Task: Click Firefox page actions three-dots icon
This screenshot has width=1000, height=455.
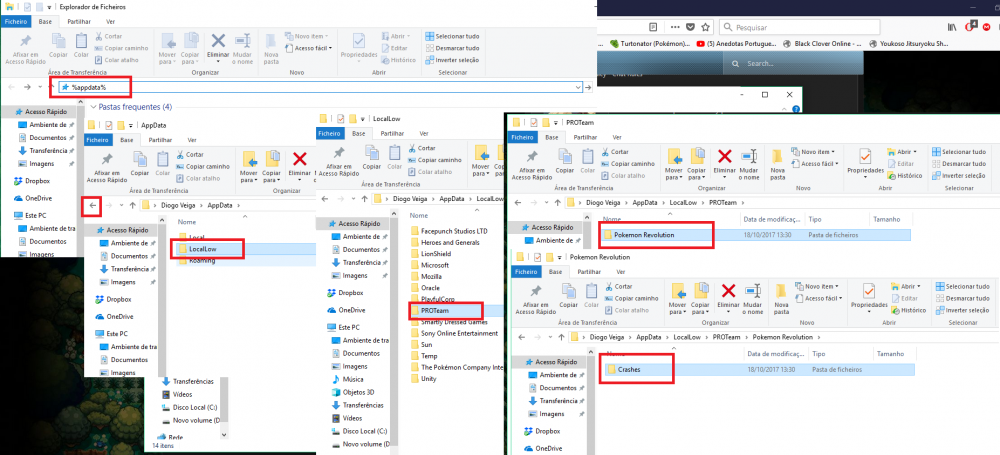Action: (x=675, y=27)
